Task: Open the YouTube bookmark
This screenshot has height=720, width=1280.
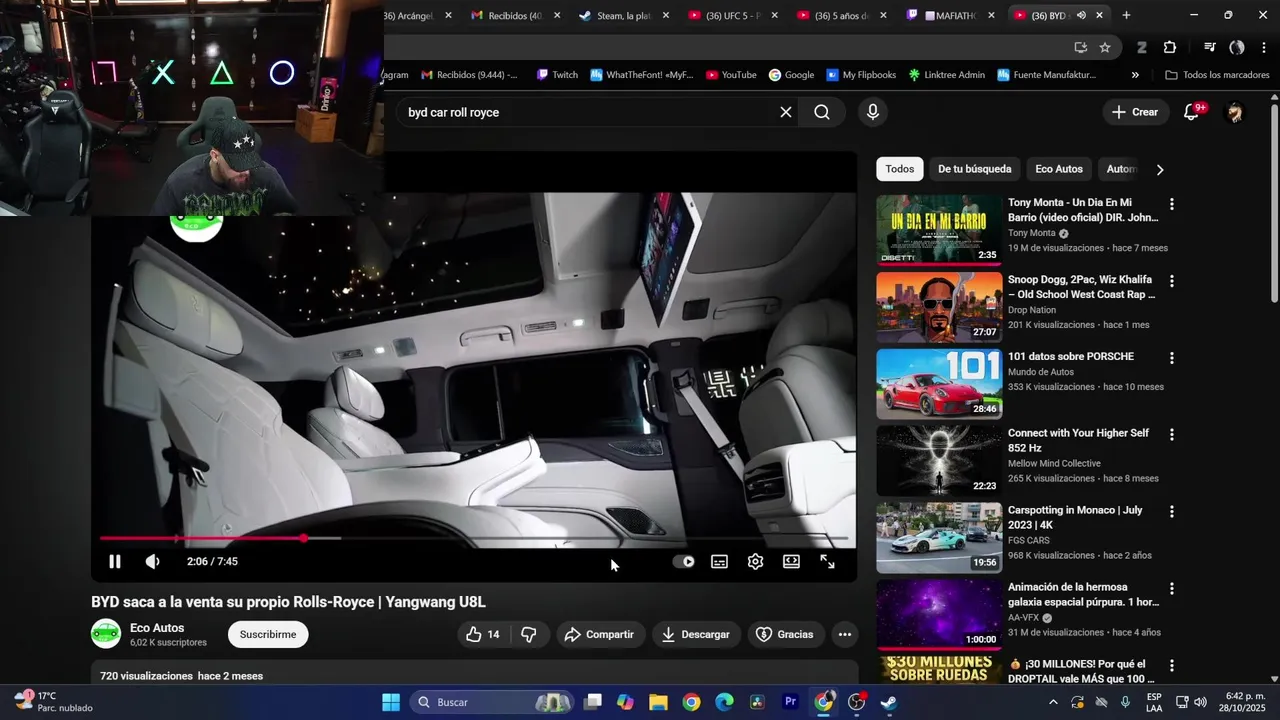Action: coord(731,75)
